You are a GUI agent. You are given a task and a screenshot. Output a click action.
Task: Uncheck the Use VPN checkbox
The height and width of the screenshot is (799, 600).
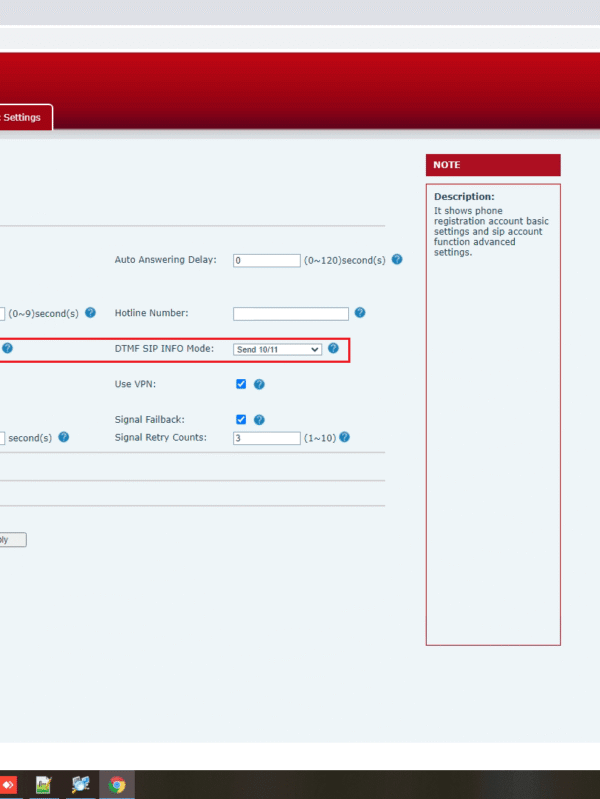(241, 384)
